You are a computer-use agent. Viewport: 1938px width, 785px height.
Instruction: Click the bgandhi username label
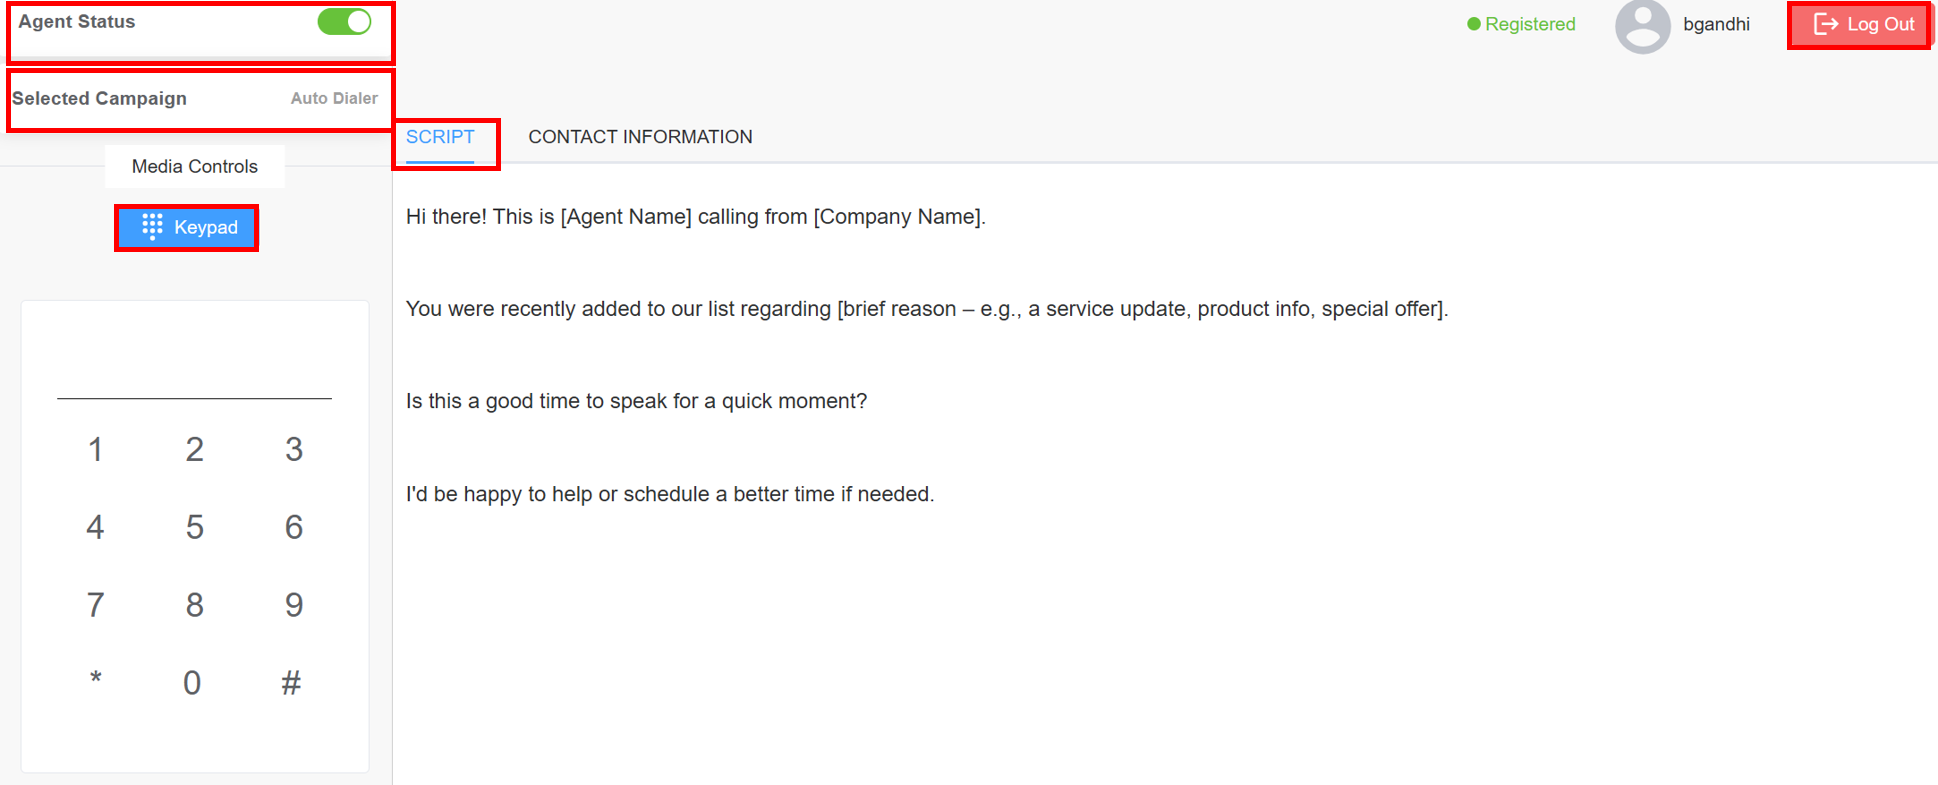tap(1716, 24)
